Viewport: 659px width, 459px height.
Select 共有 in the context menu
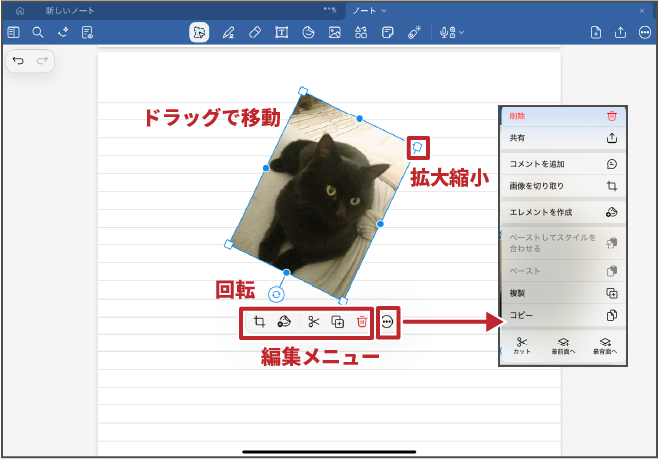click(563, 138)
